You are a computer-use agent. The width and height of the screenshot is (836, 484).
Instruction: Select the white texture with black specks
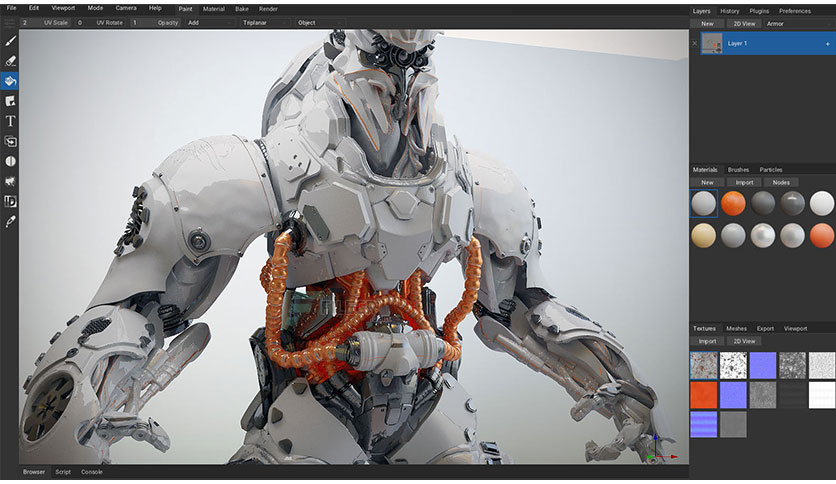(x=733, y=365)
